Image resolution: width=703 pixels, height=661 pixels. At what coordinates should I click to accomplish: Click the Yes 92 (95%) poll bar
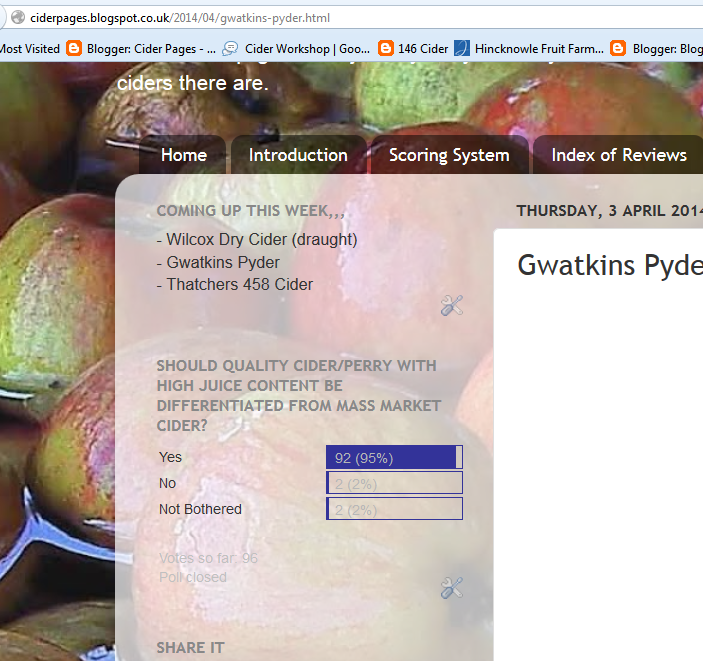(x=394, y=457)
